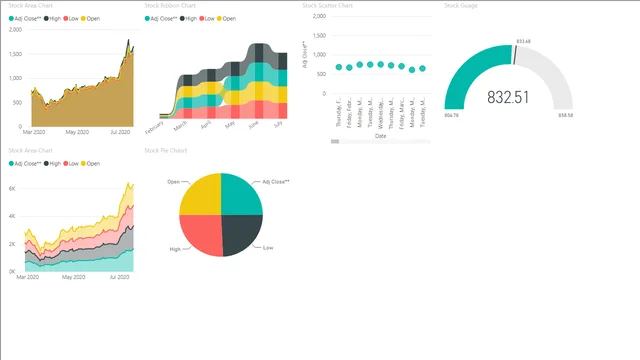Click the 'June' label on the ribbon chart
This screenshot has width=640, height=360.
(x=253, y=125)
